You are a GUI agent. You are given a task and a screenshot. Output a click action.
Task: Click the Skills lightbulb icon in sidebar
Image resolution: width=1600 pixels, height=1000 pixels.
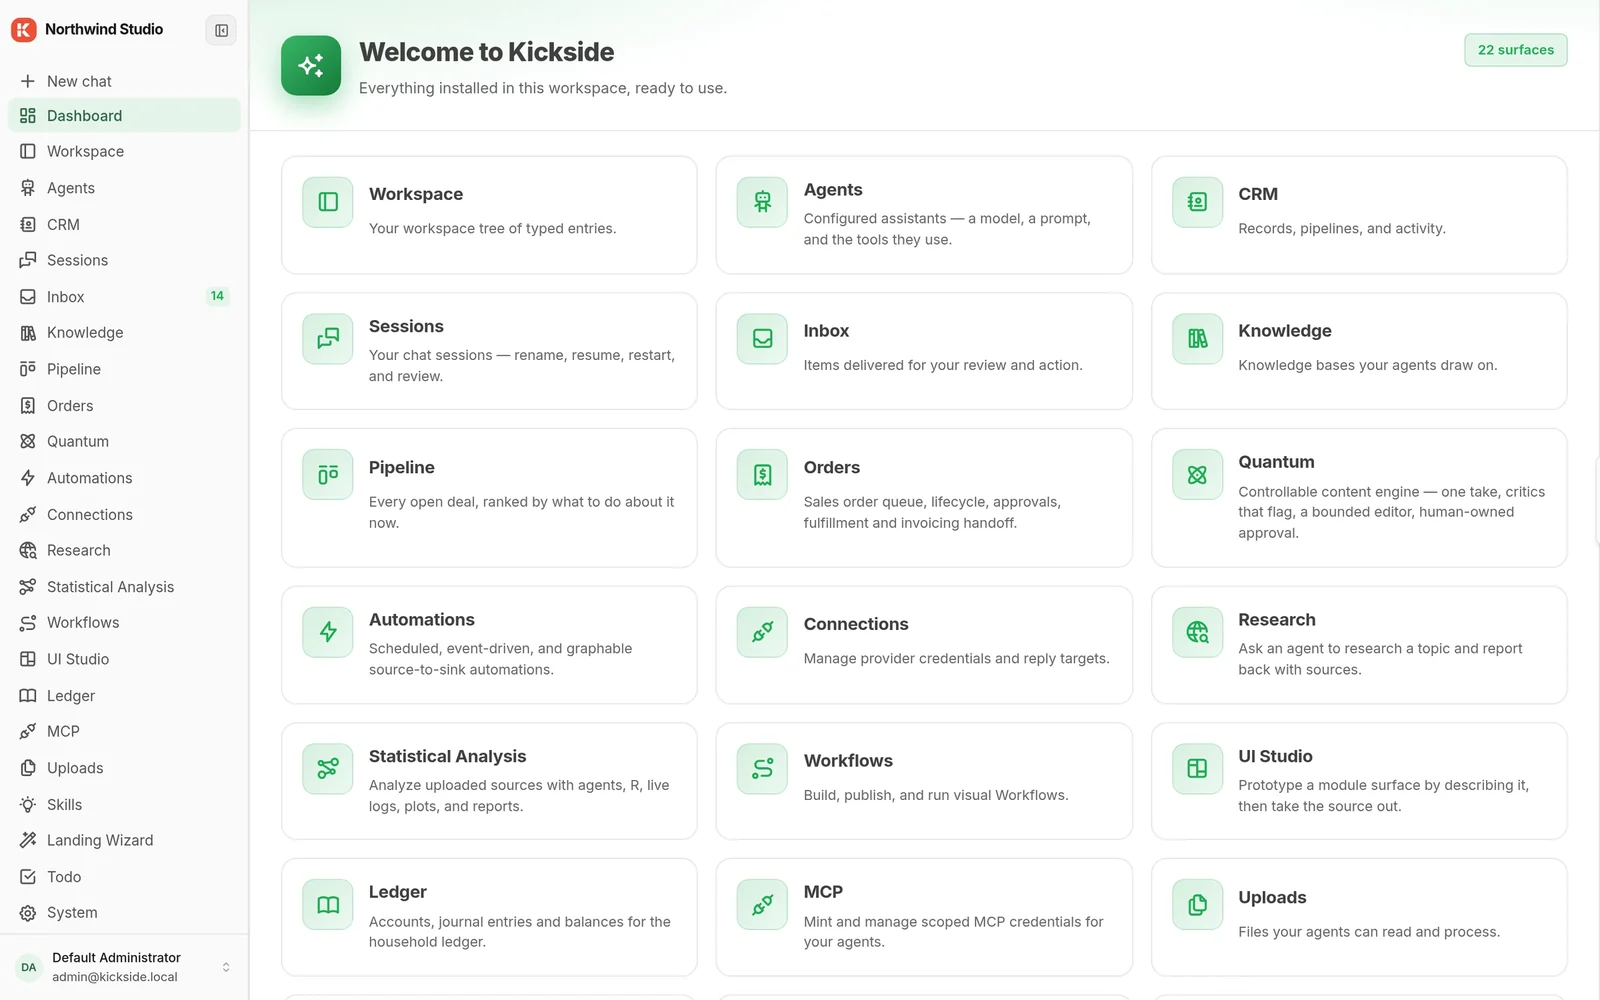(28, 804)
